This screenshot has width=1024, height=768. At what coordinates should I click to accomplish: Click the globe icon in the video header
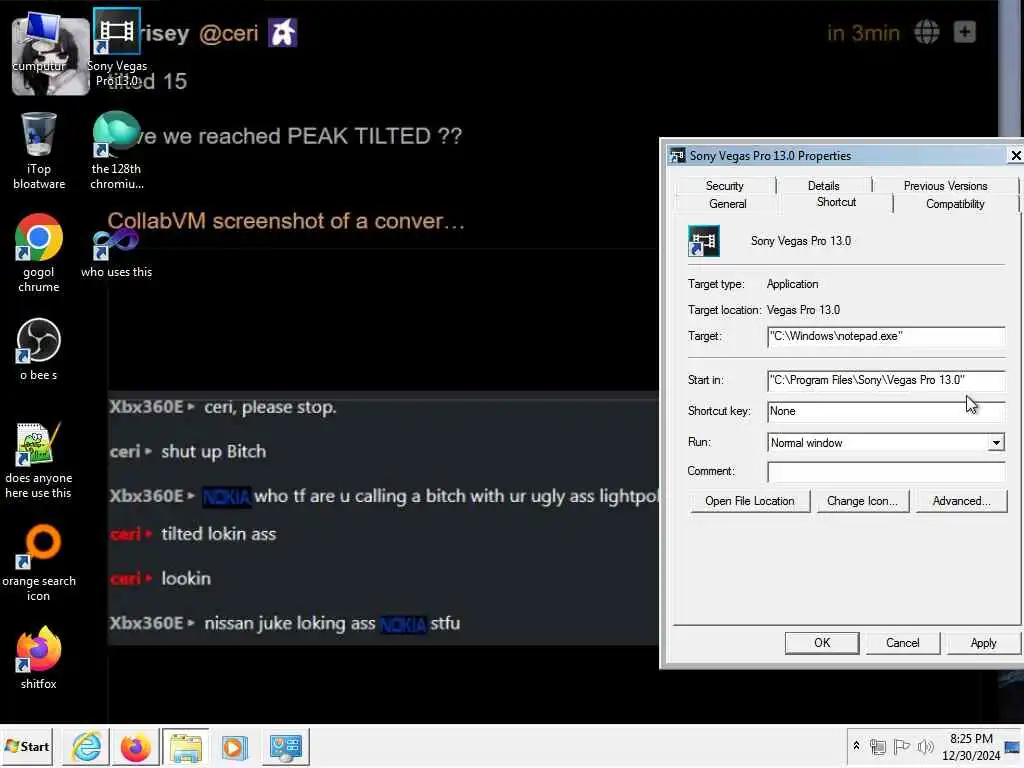pyautogui.click(x=927, y=31)
